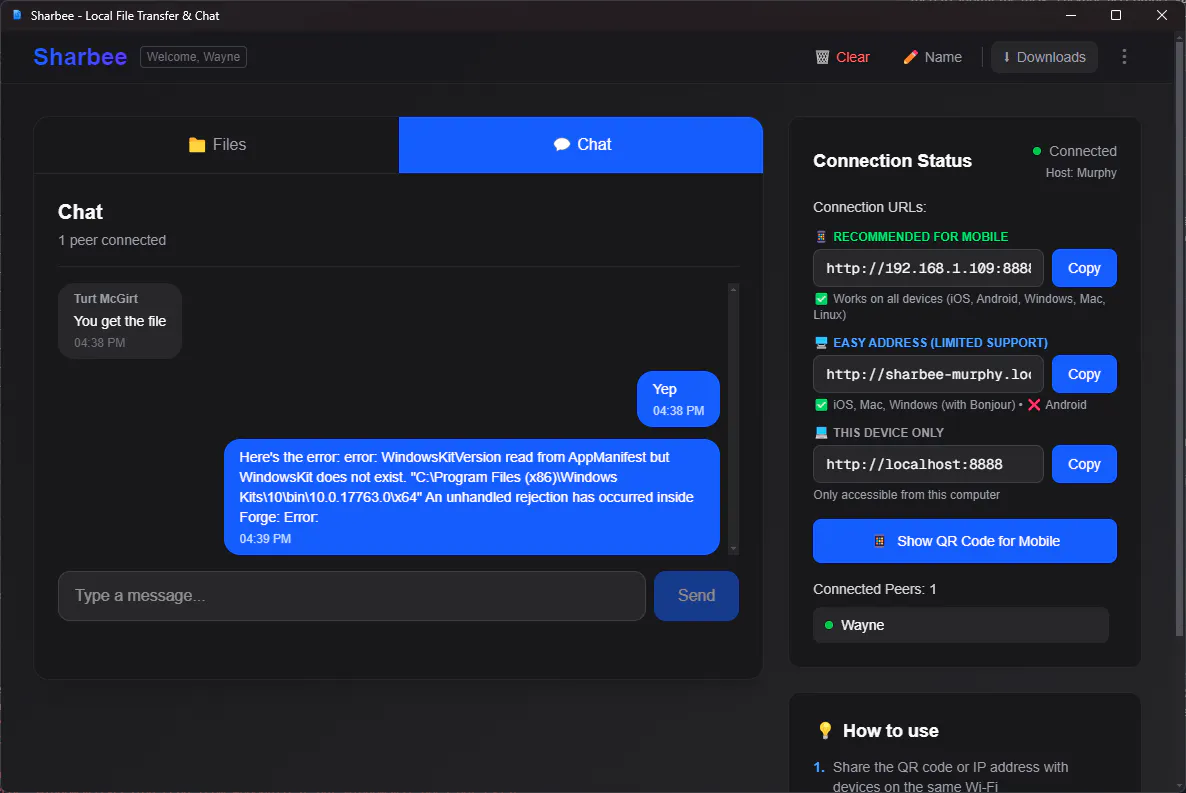Focus the Type a message input field
The height and width of the screenshot is (793, 1186).
[x=352, y=596]
